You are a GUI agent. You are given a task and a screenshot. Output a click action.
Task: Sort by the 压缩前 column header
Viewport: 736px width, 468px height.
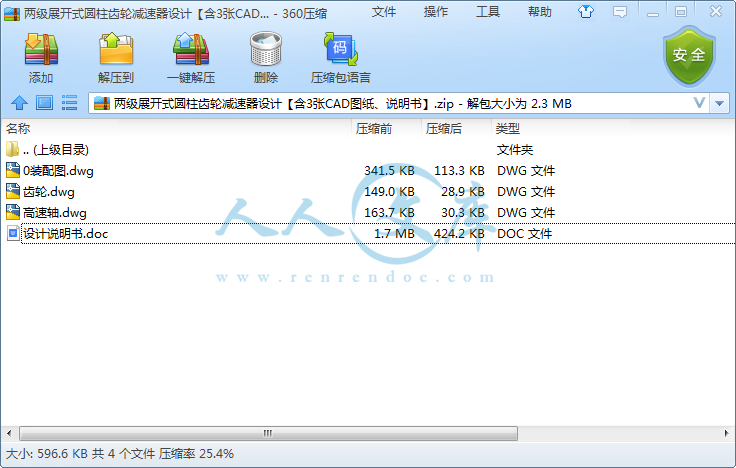point(386,129)
